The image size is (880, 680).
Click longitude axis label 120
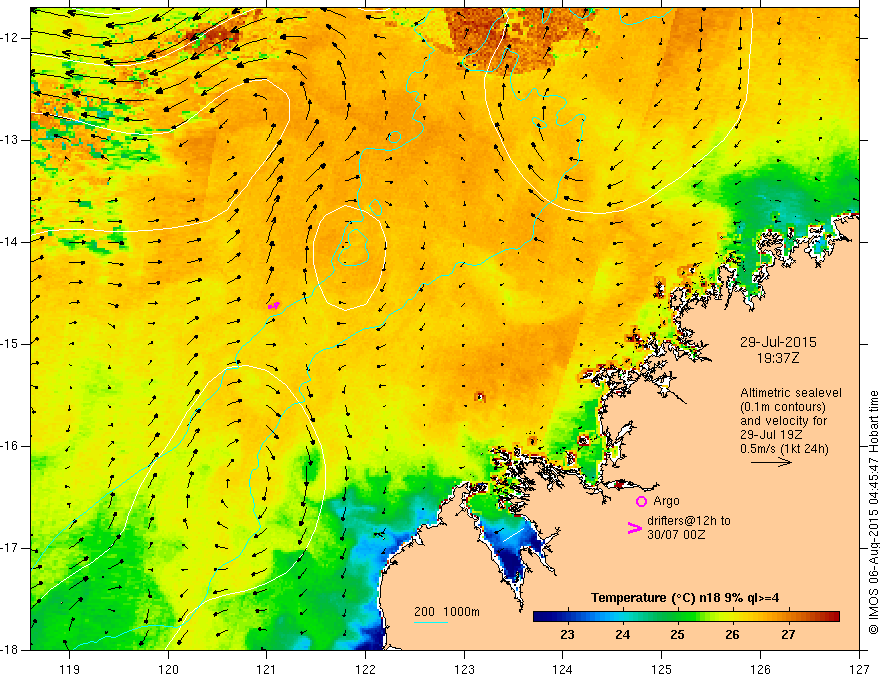tap(168, 669)
